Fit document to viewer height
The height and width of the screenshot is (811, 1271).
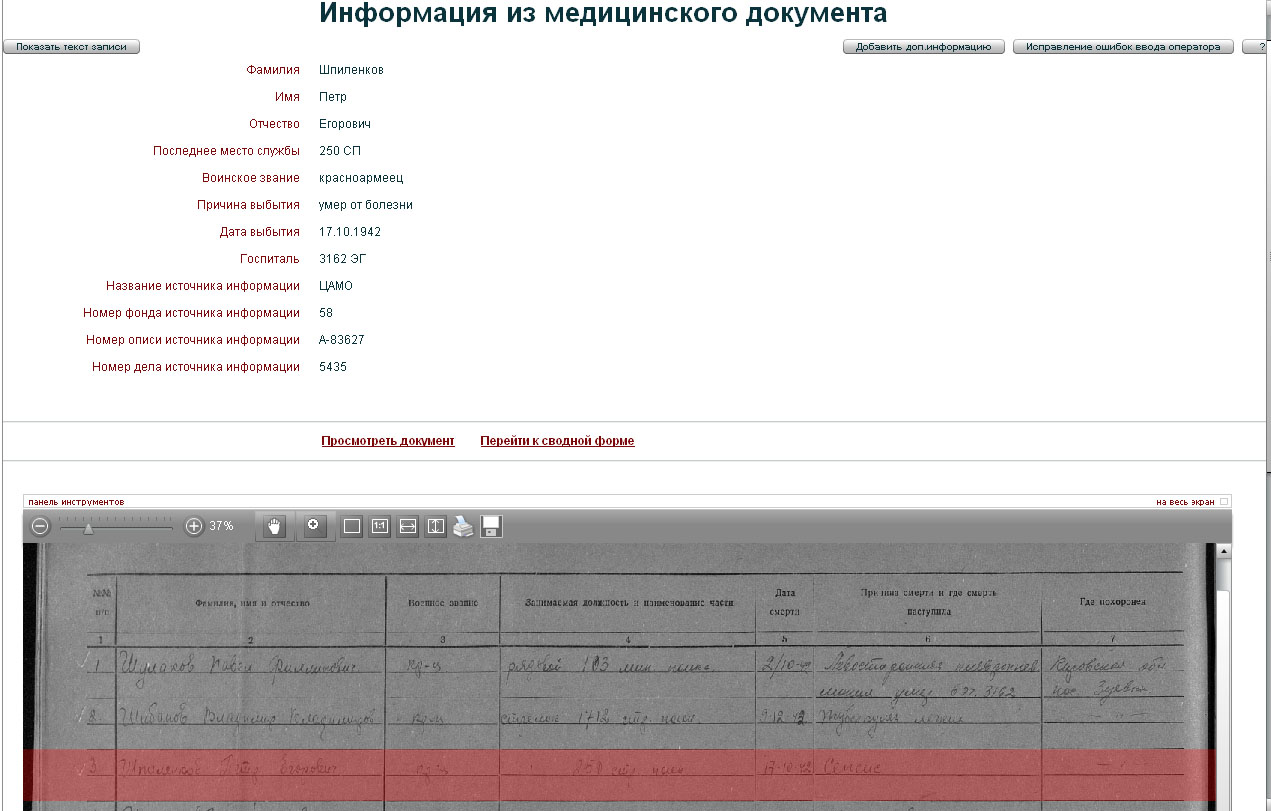tap(435, 527)
